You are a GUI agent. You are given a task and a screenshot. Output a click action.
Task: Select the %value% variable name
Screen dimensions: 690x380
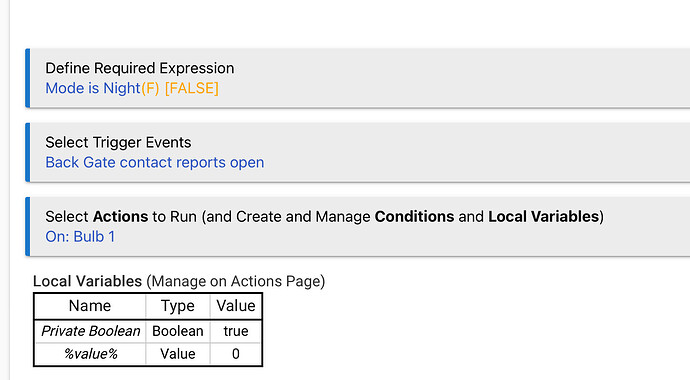tap(90, 354)
